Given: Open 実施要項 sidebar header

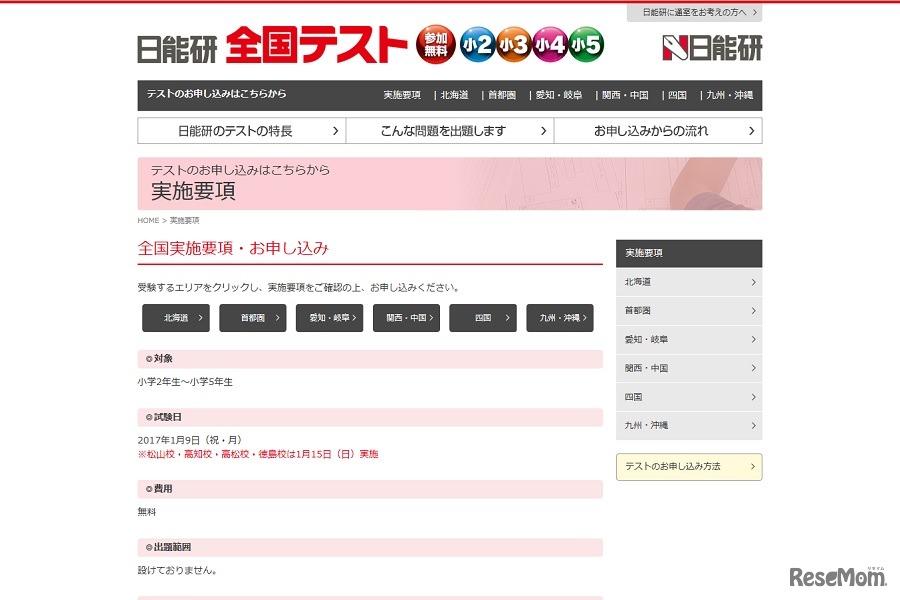Looking at the screenshot, I should (689, 253).
